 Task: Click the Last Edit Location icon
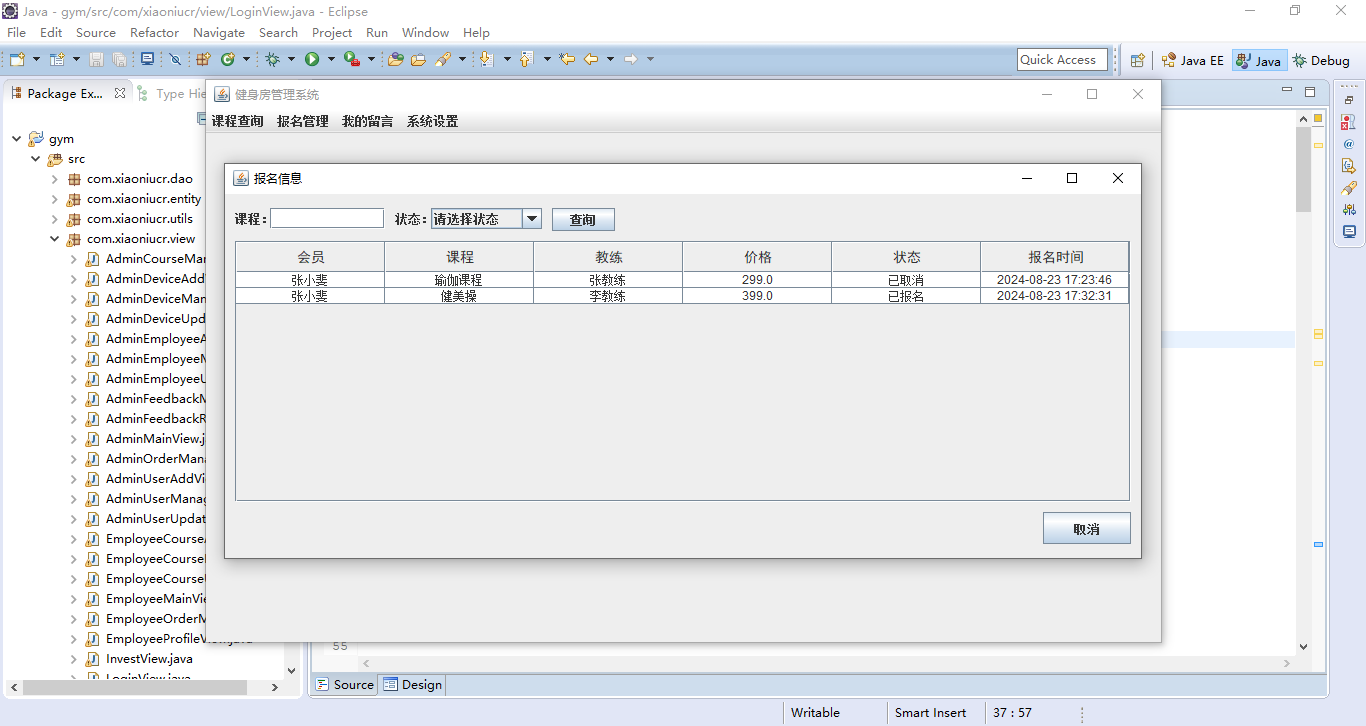pos(567,60)
